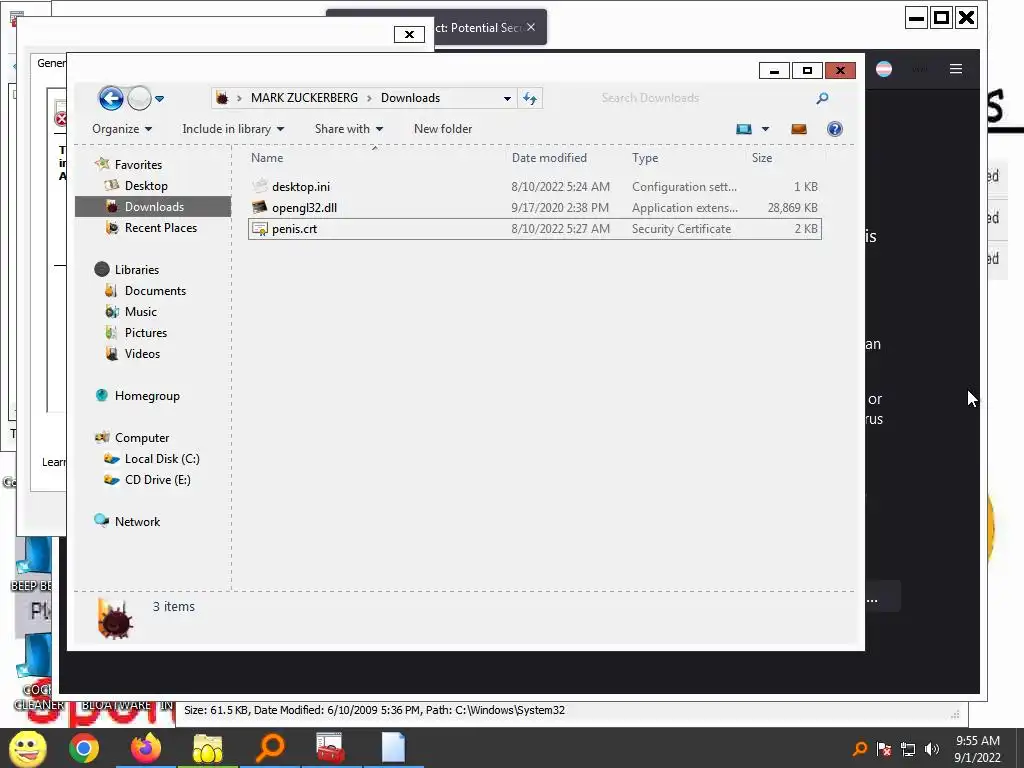
Task: Close the small dialog behind Explorer
Action: (x=409, y=35)
